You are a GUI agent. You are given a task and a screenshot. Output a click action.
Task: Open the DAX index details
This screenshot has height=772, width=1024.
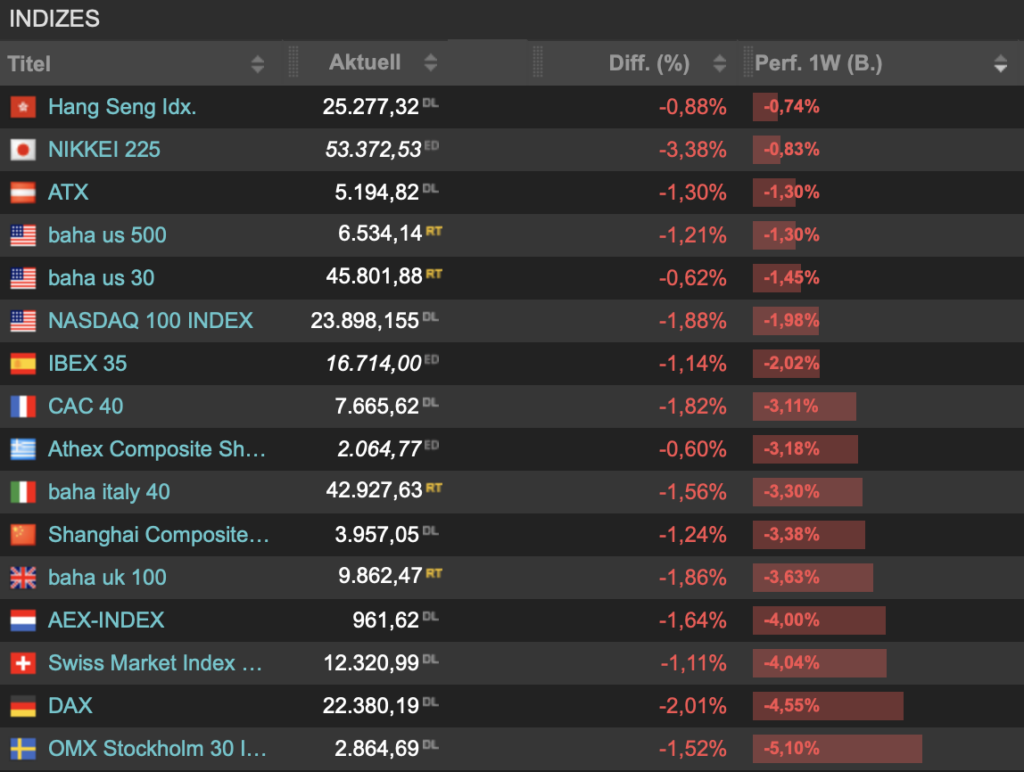pos(69,705)
